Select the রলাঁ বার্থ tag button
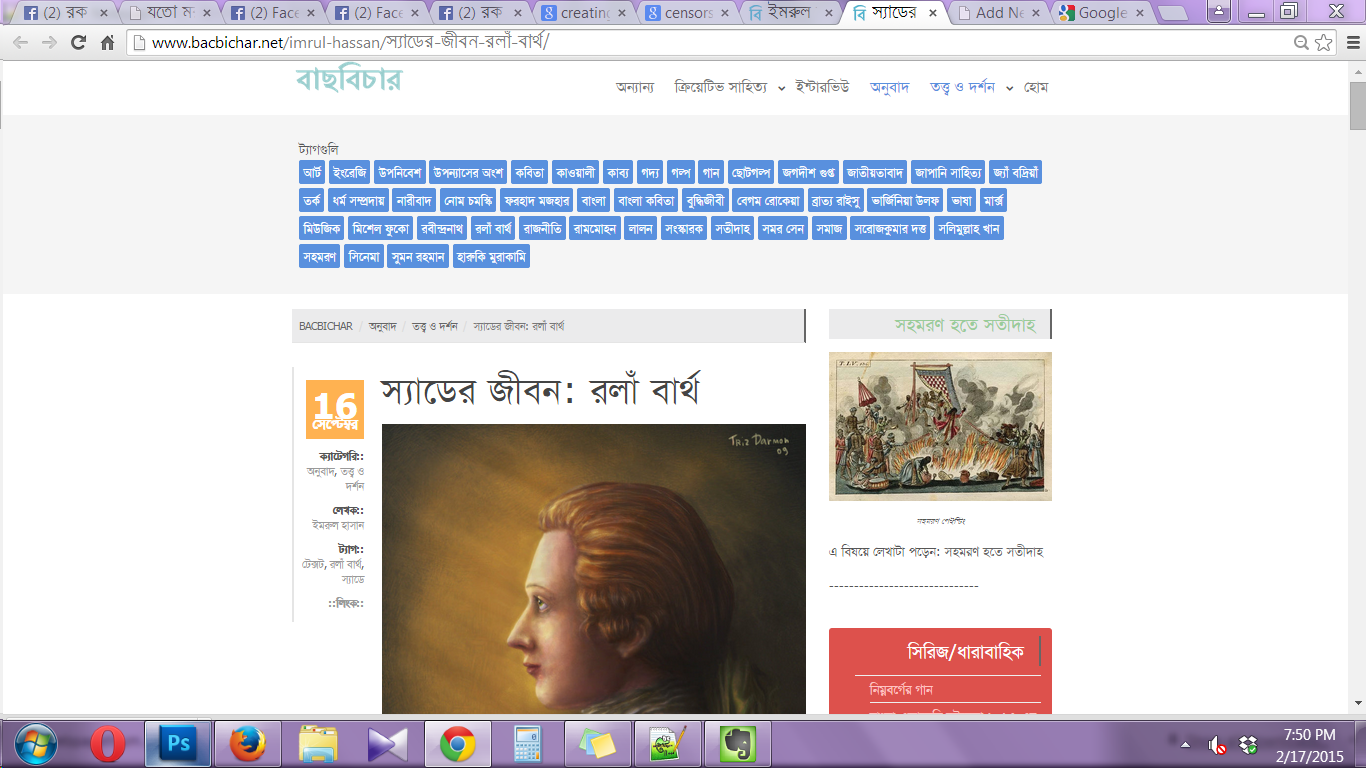The image size is (1366, 768). tap(493, 228)
